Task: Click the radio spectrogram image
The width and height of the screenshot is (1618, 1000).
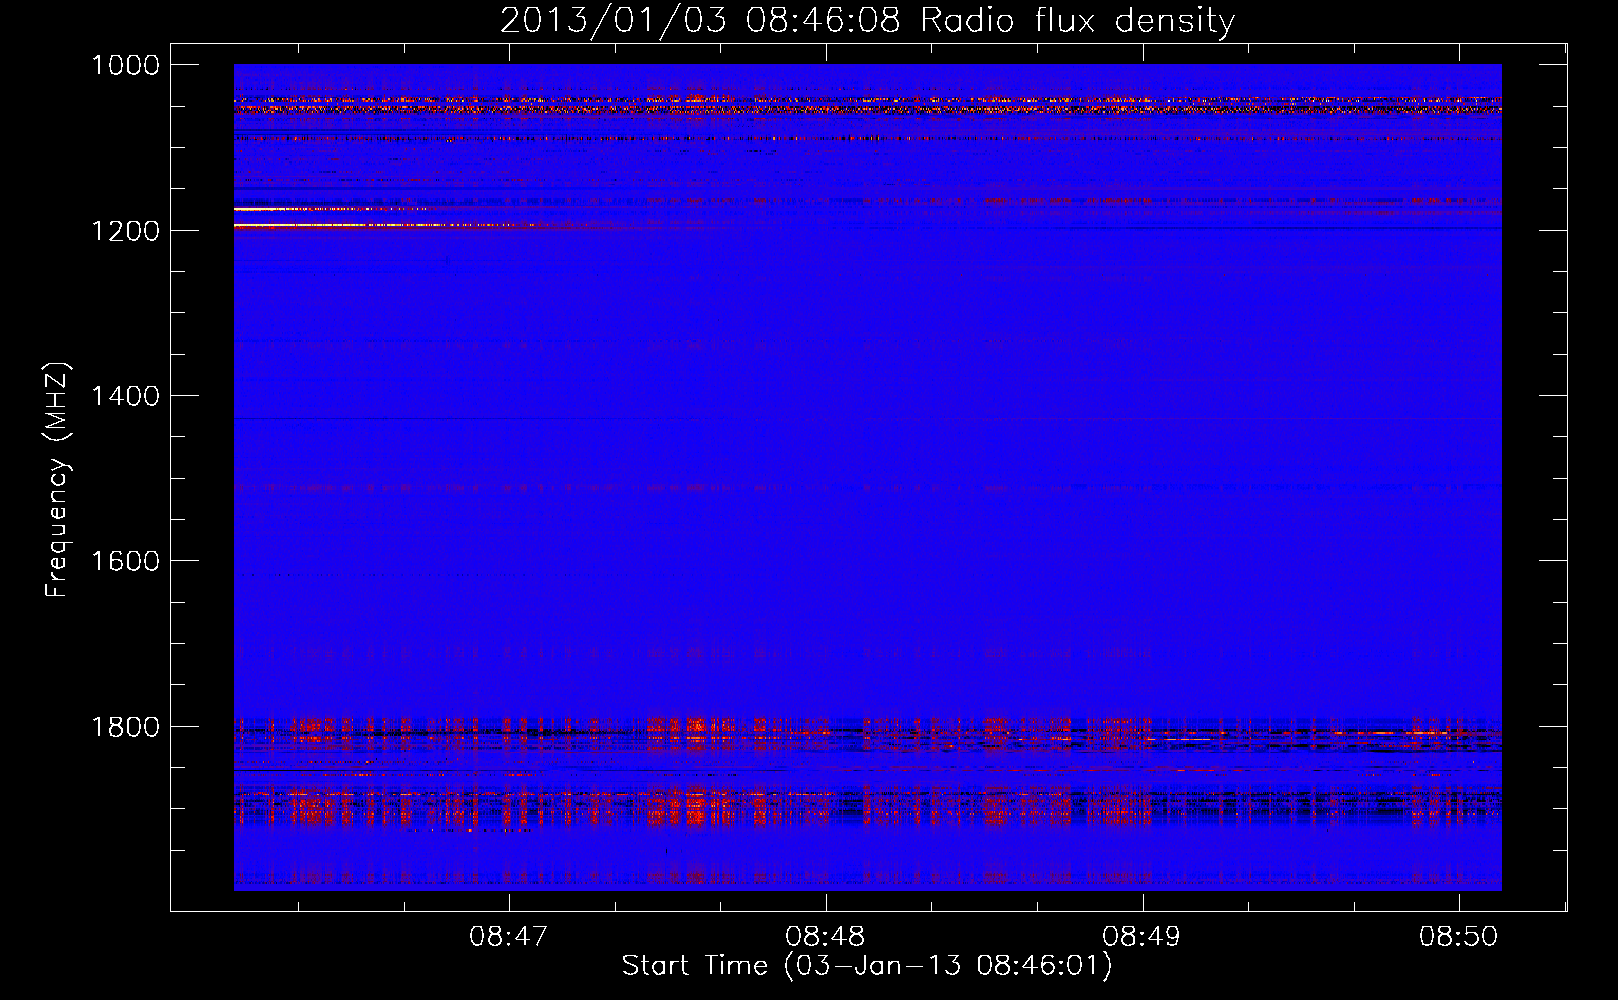Action: [x=867, y=477]
